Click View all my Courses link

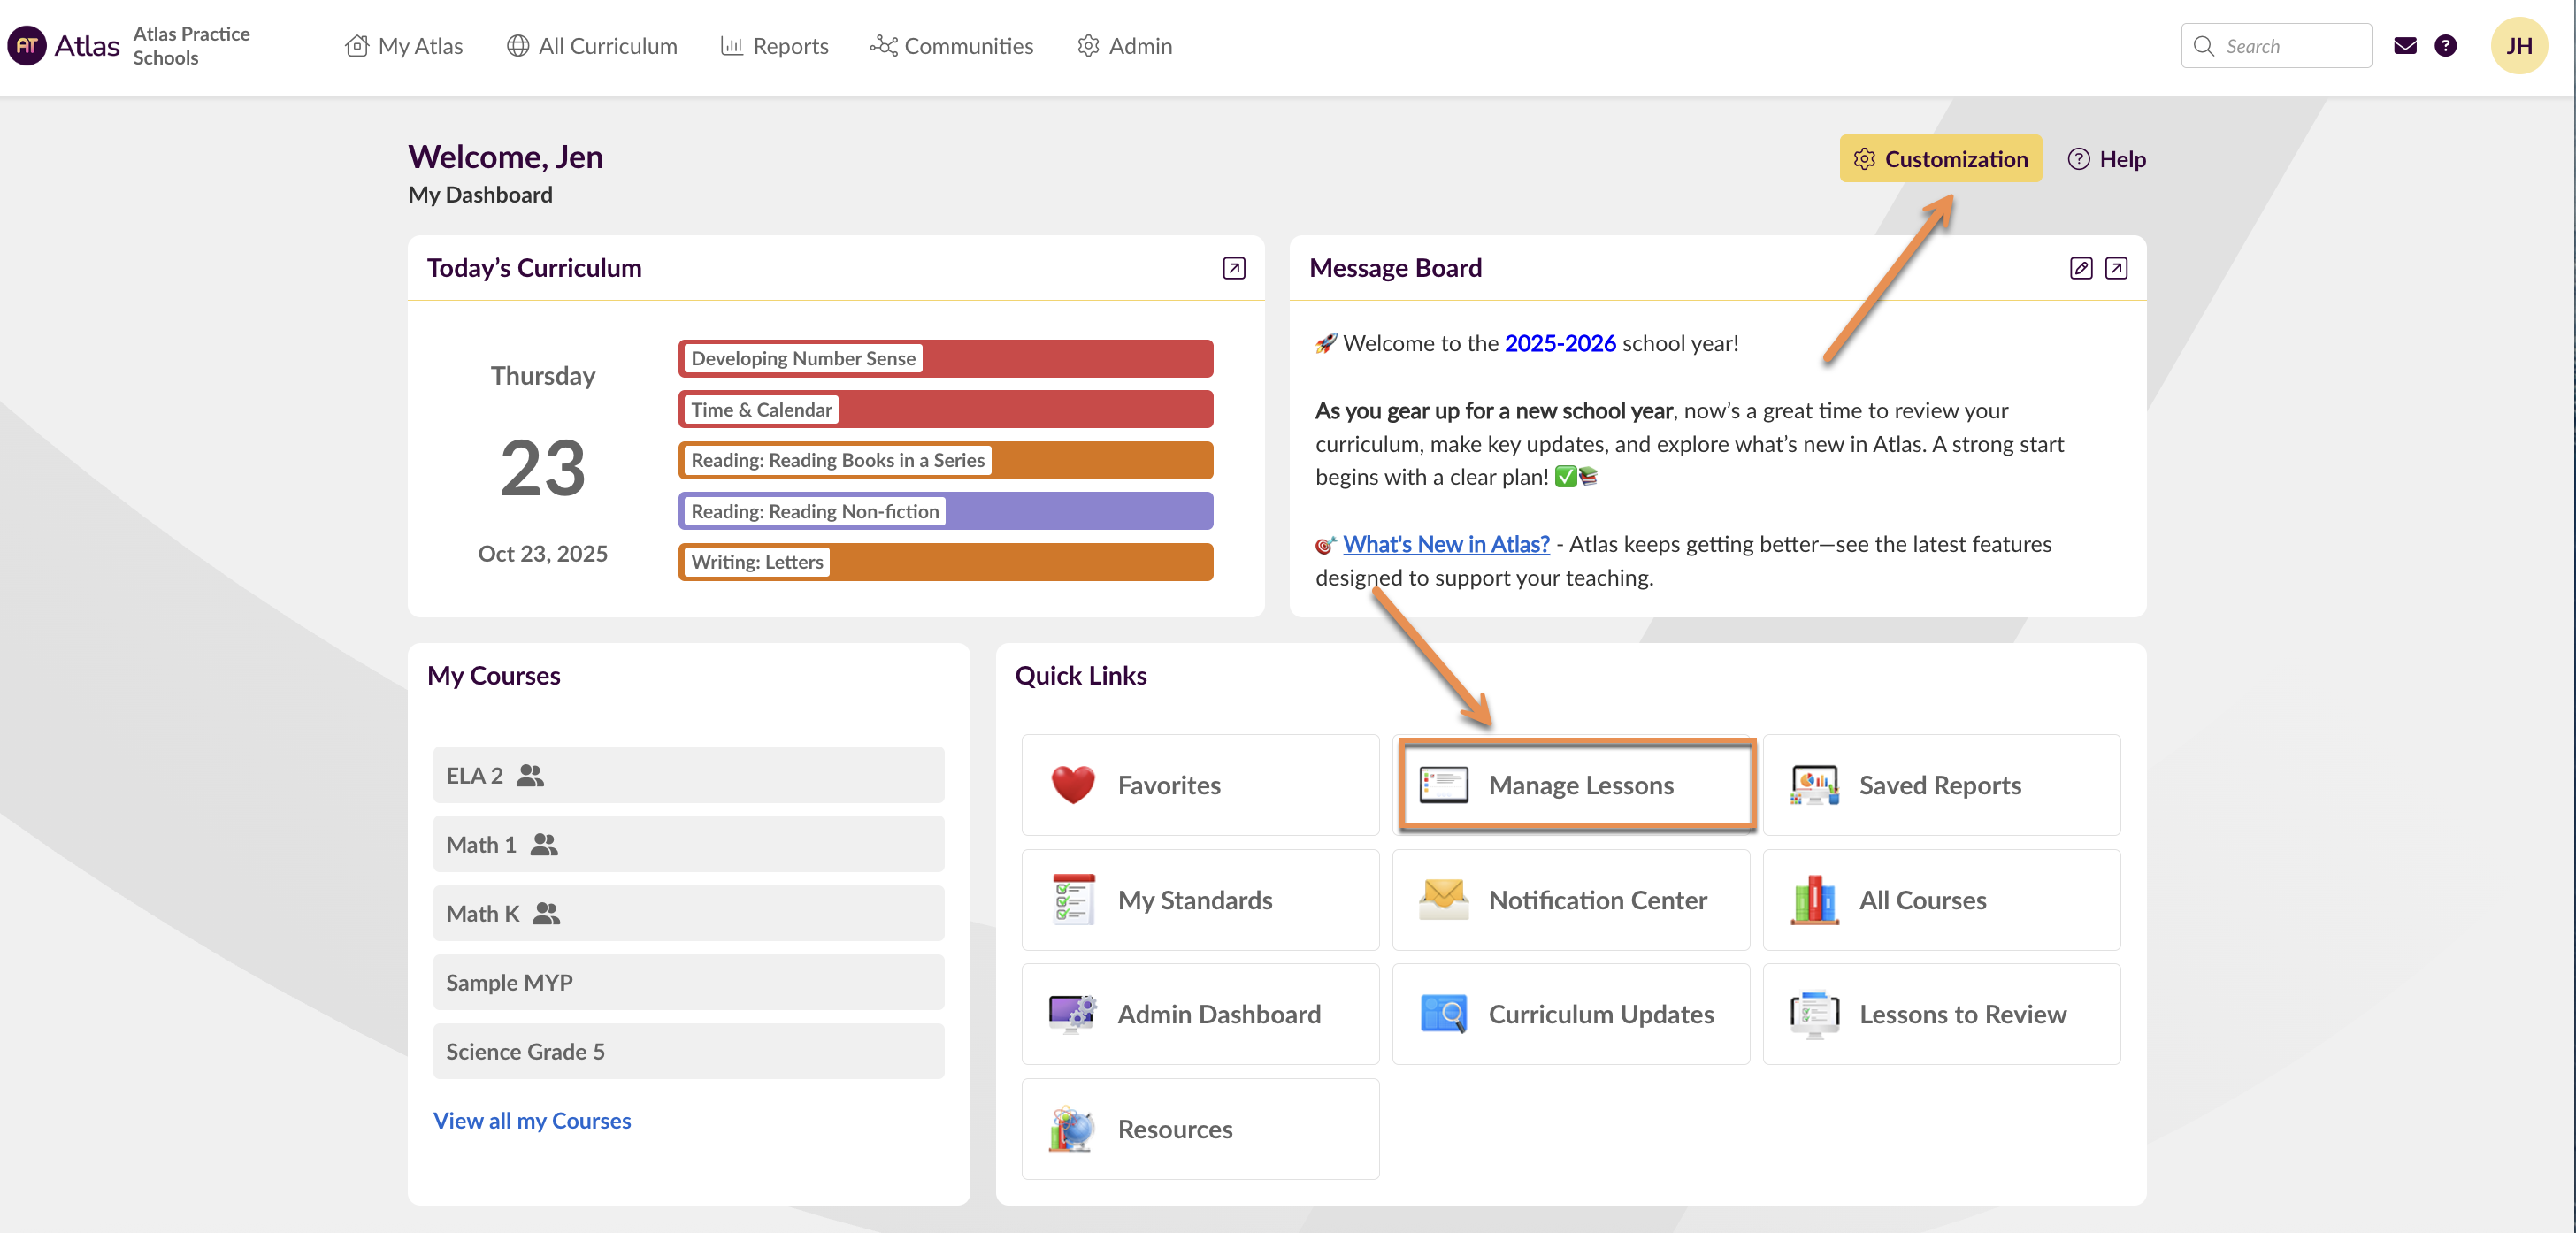[532, 1120]
